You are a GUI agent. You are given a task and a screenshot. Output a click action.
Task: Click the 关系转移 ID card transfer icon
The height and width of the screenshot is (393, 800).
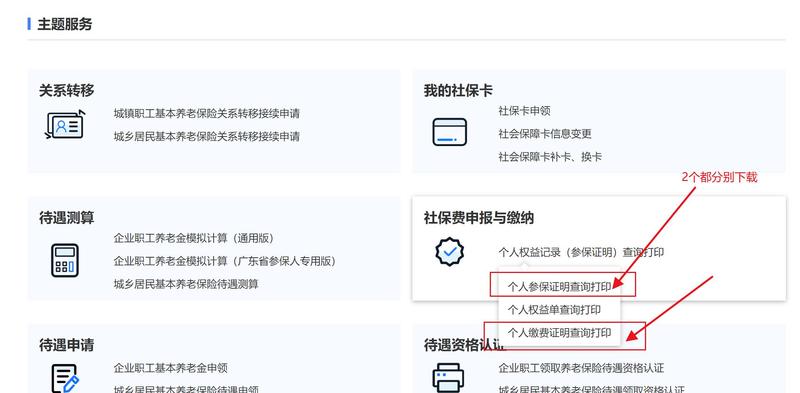[x=65, y=125]
